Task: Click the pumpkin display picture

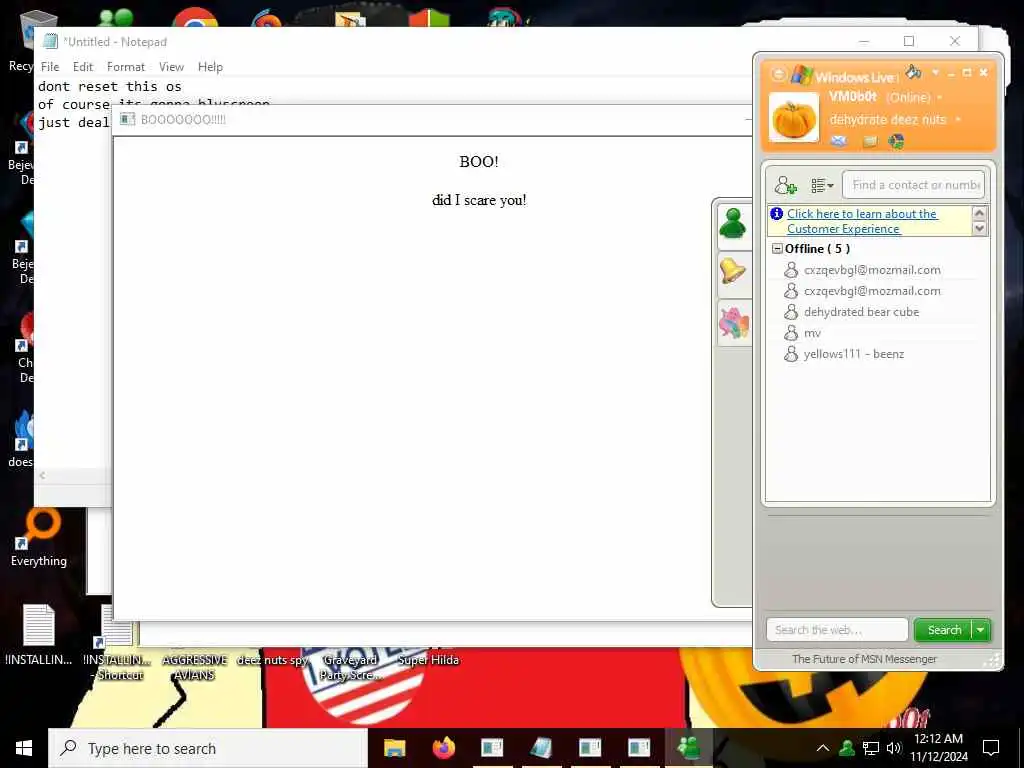Action: click(x=793, y=118)
